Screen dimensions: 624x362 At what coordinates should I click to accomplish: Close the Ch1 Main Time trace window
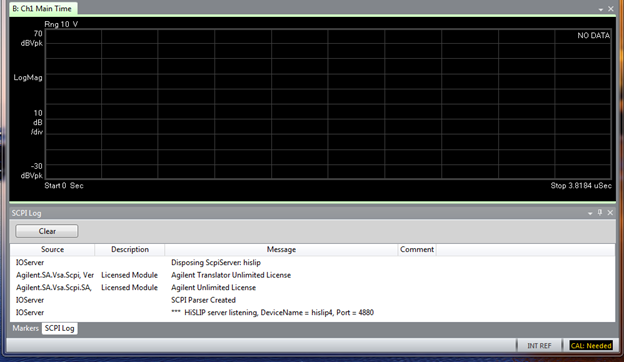coord(611,9)
